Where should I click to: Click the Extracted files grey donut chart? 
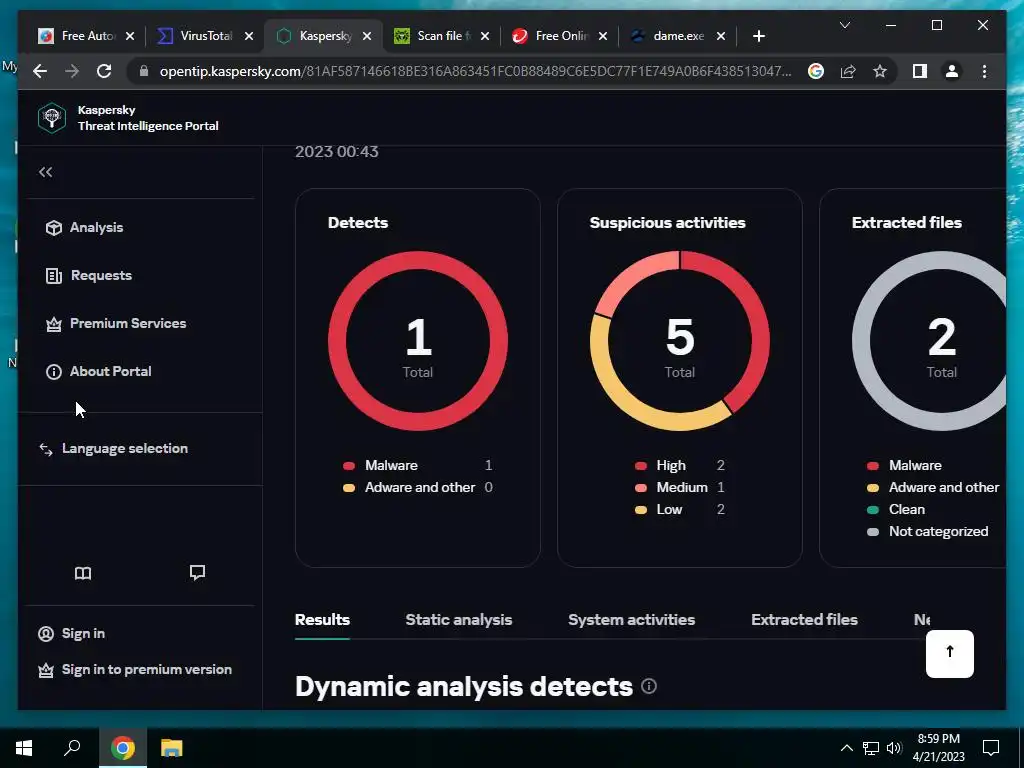pyautogui.click(x=929, y=341)
